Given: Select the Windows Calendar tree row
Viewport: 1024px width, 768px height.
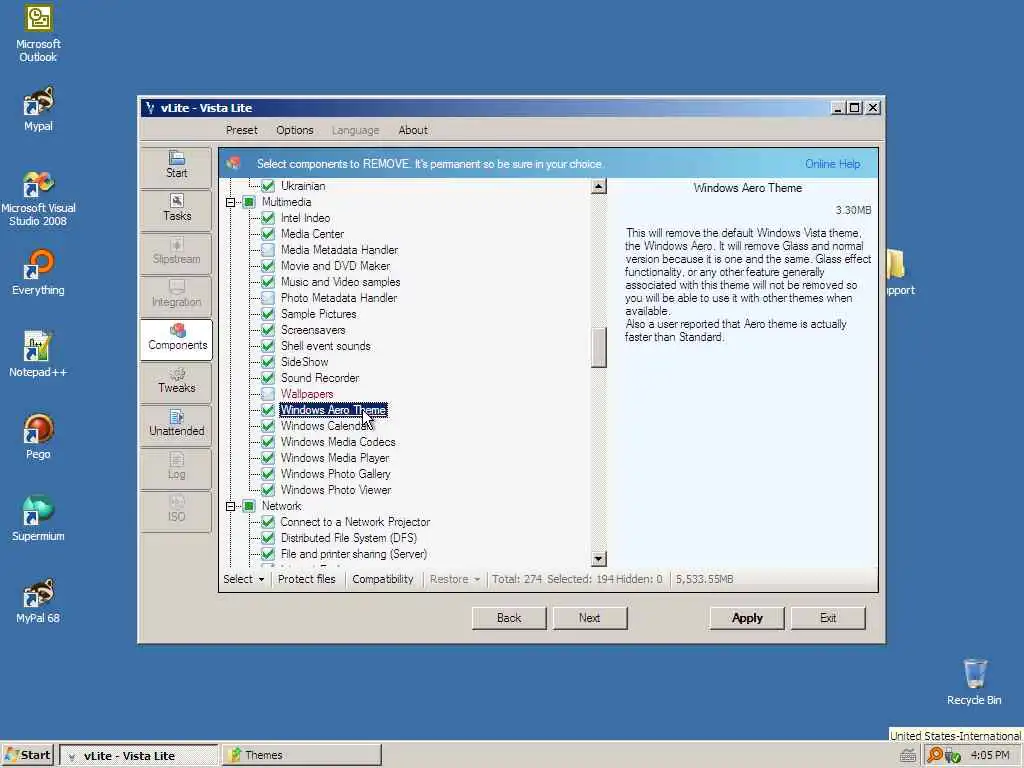Looking at the screenshot, I should pos(326,426).
